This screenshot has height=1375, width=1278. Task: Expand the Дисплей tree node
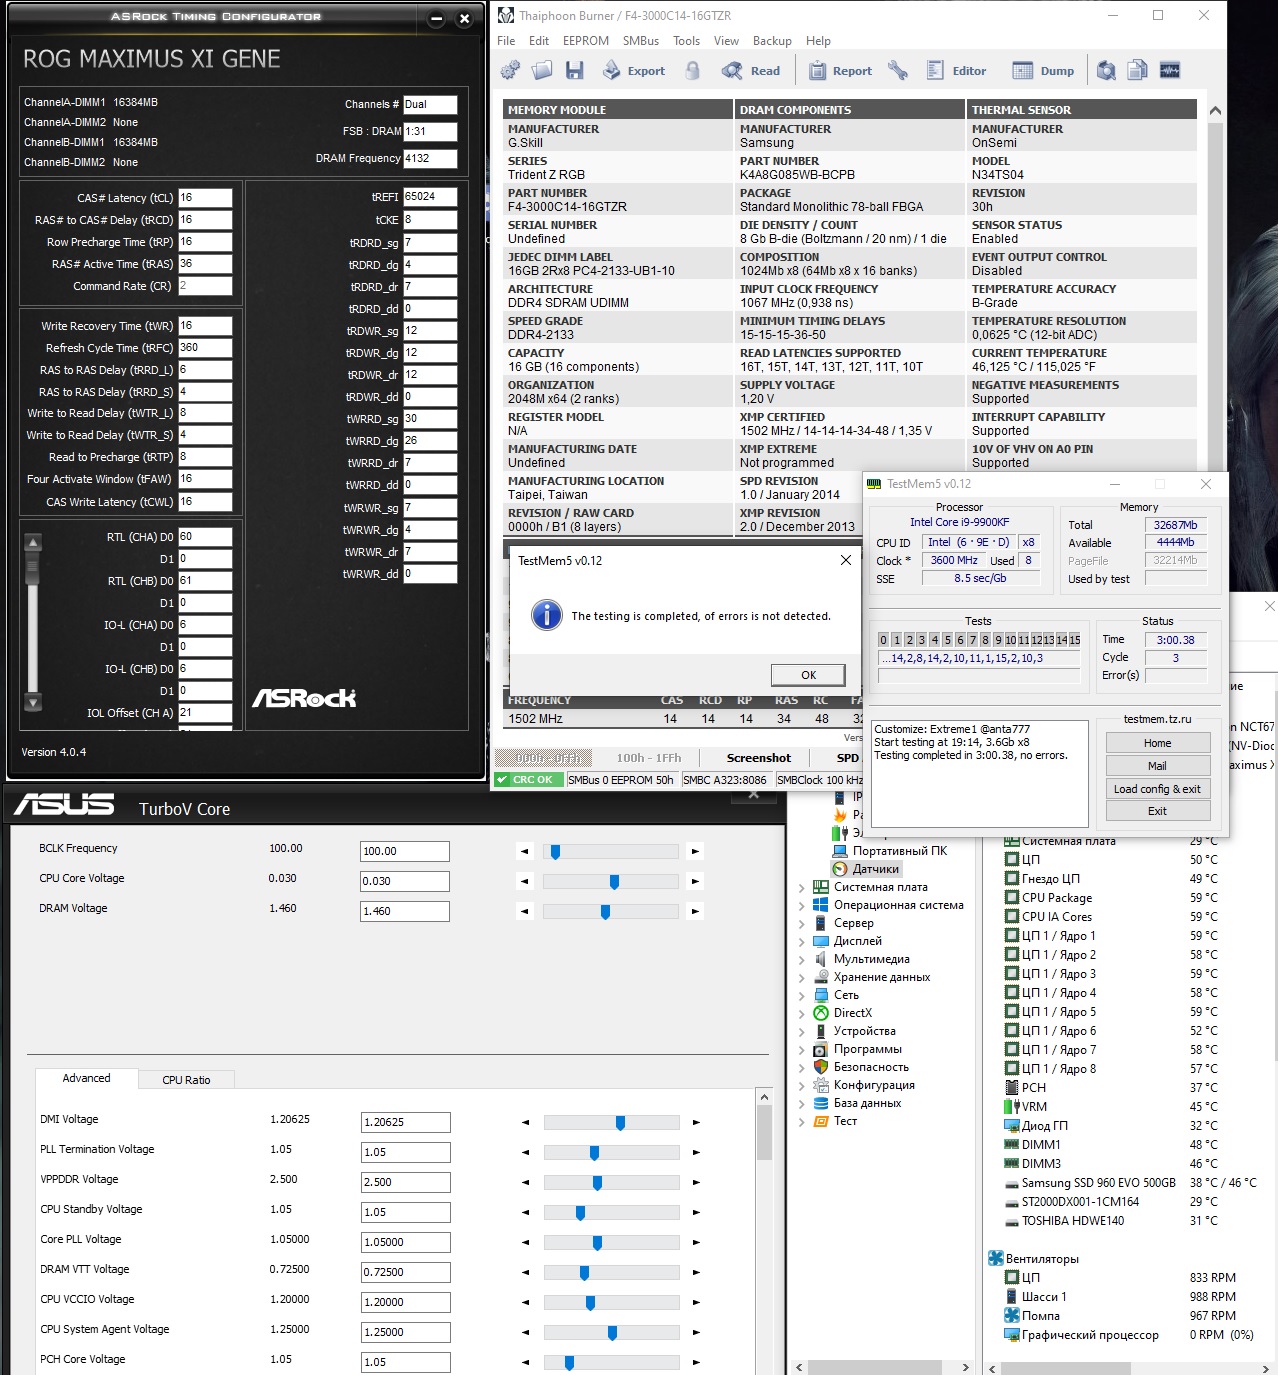coord(802,942)
